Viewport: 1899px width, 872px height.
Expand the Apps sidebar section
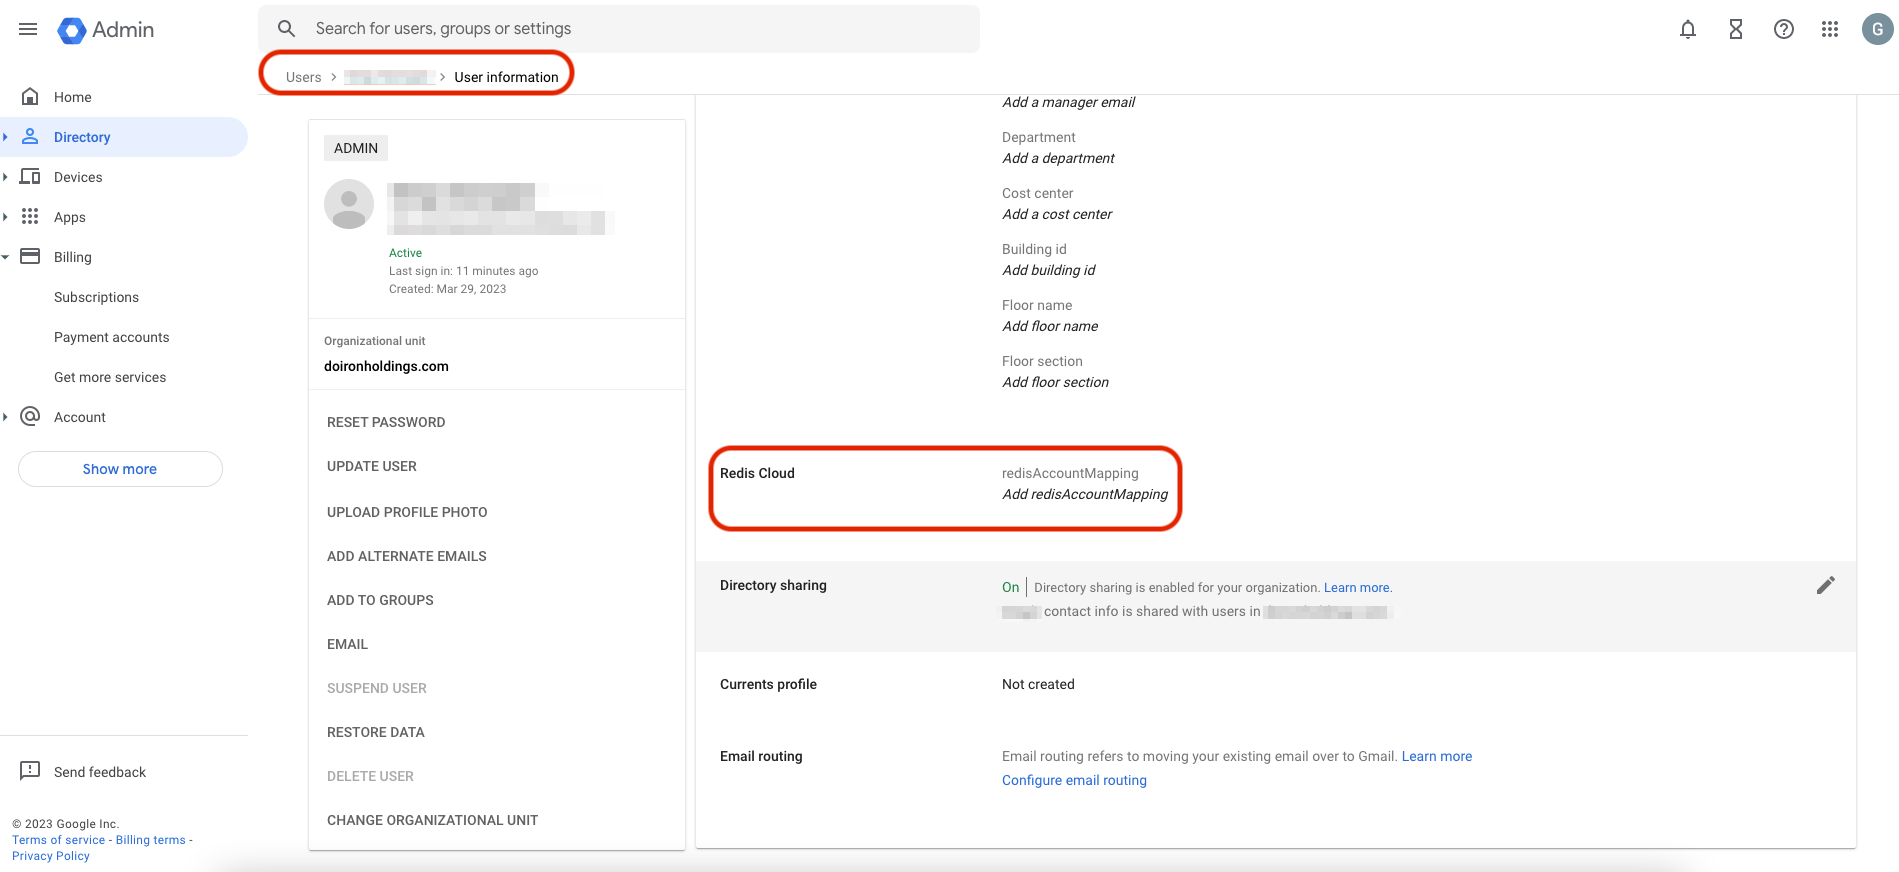click(6, 217)
